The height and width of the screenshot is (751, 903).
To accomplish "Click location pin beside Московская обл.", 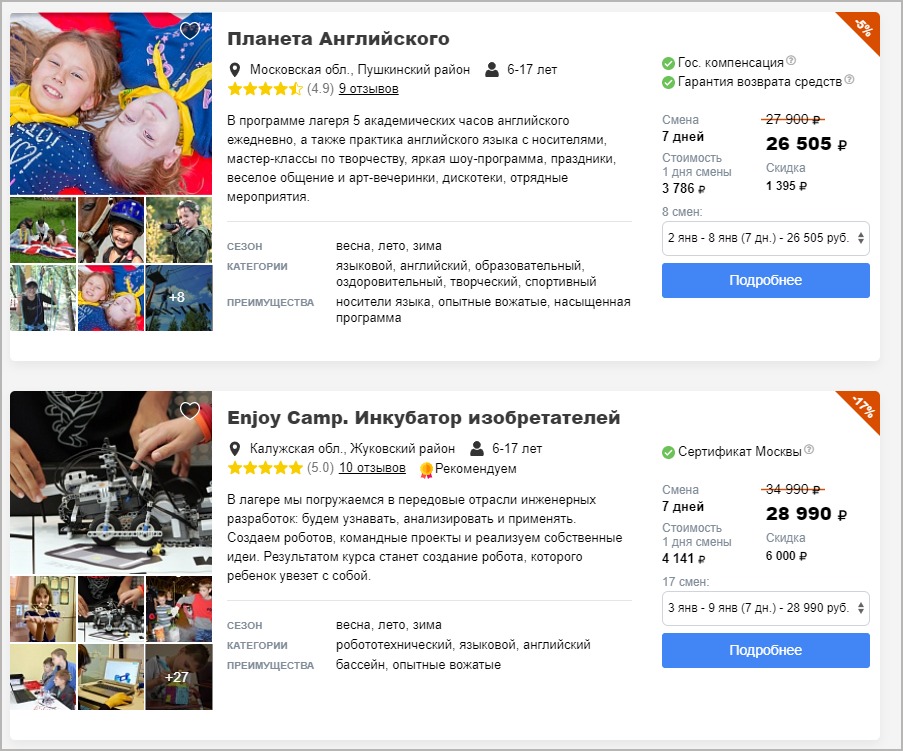I will 234,70.
